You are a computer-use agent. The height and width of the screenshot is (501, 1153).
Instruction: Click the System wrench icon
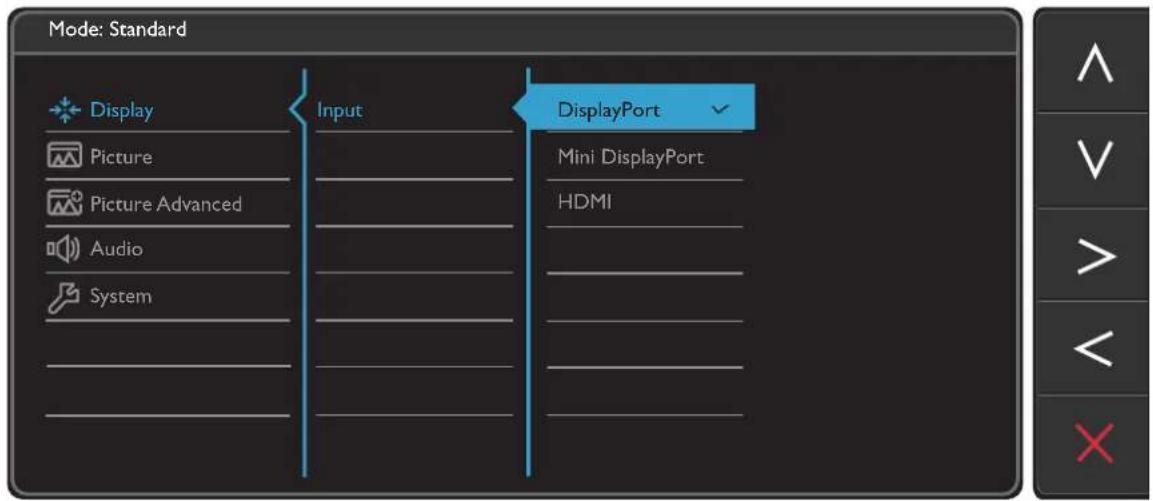pos(65,296)
